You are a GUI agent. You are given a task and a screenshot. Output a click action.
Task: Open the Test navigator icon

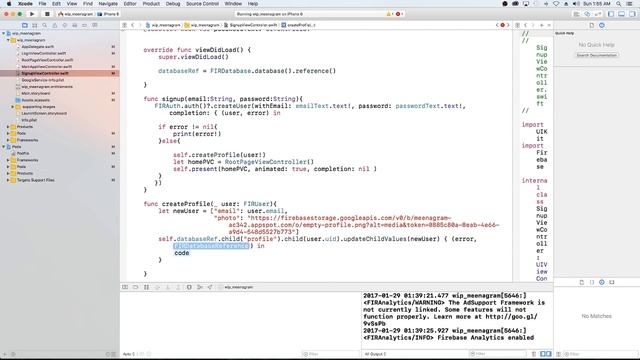[64, 25]
